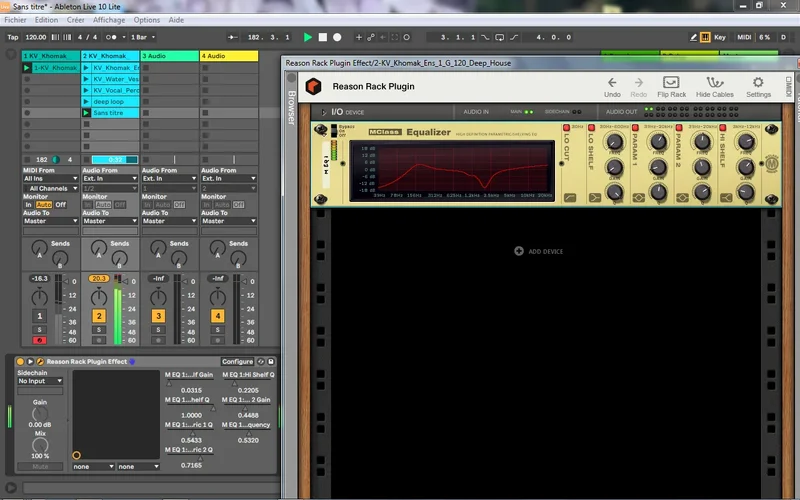Viewport: 800px width, 500px height.
Task: Expand the I/O Device section
Action: tap(322, 111)
